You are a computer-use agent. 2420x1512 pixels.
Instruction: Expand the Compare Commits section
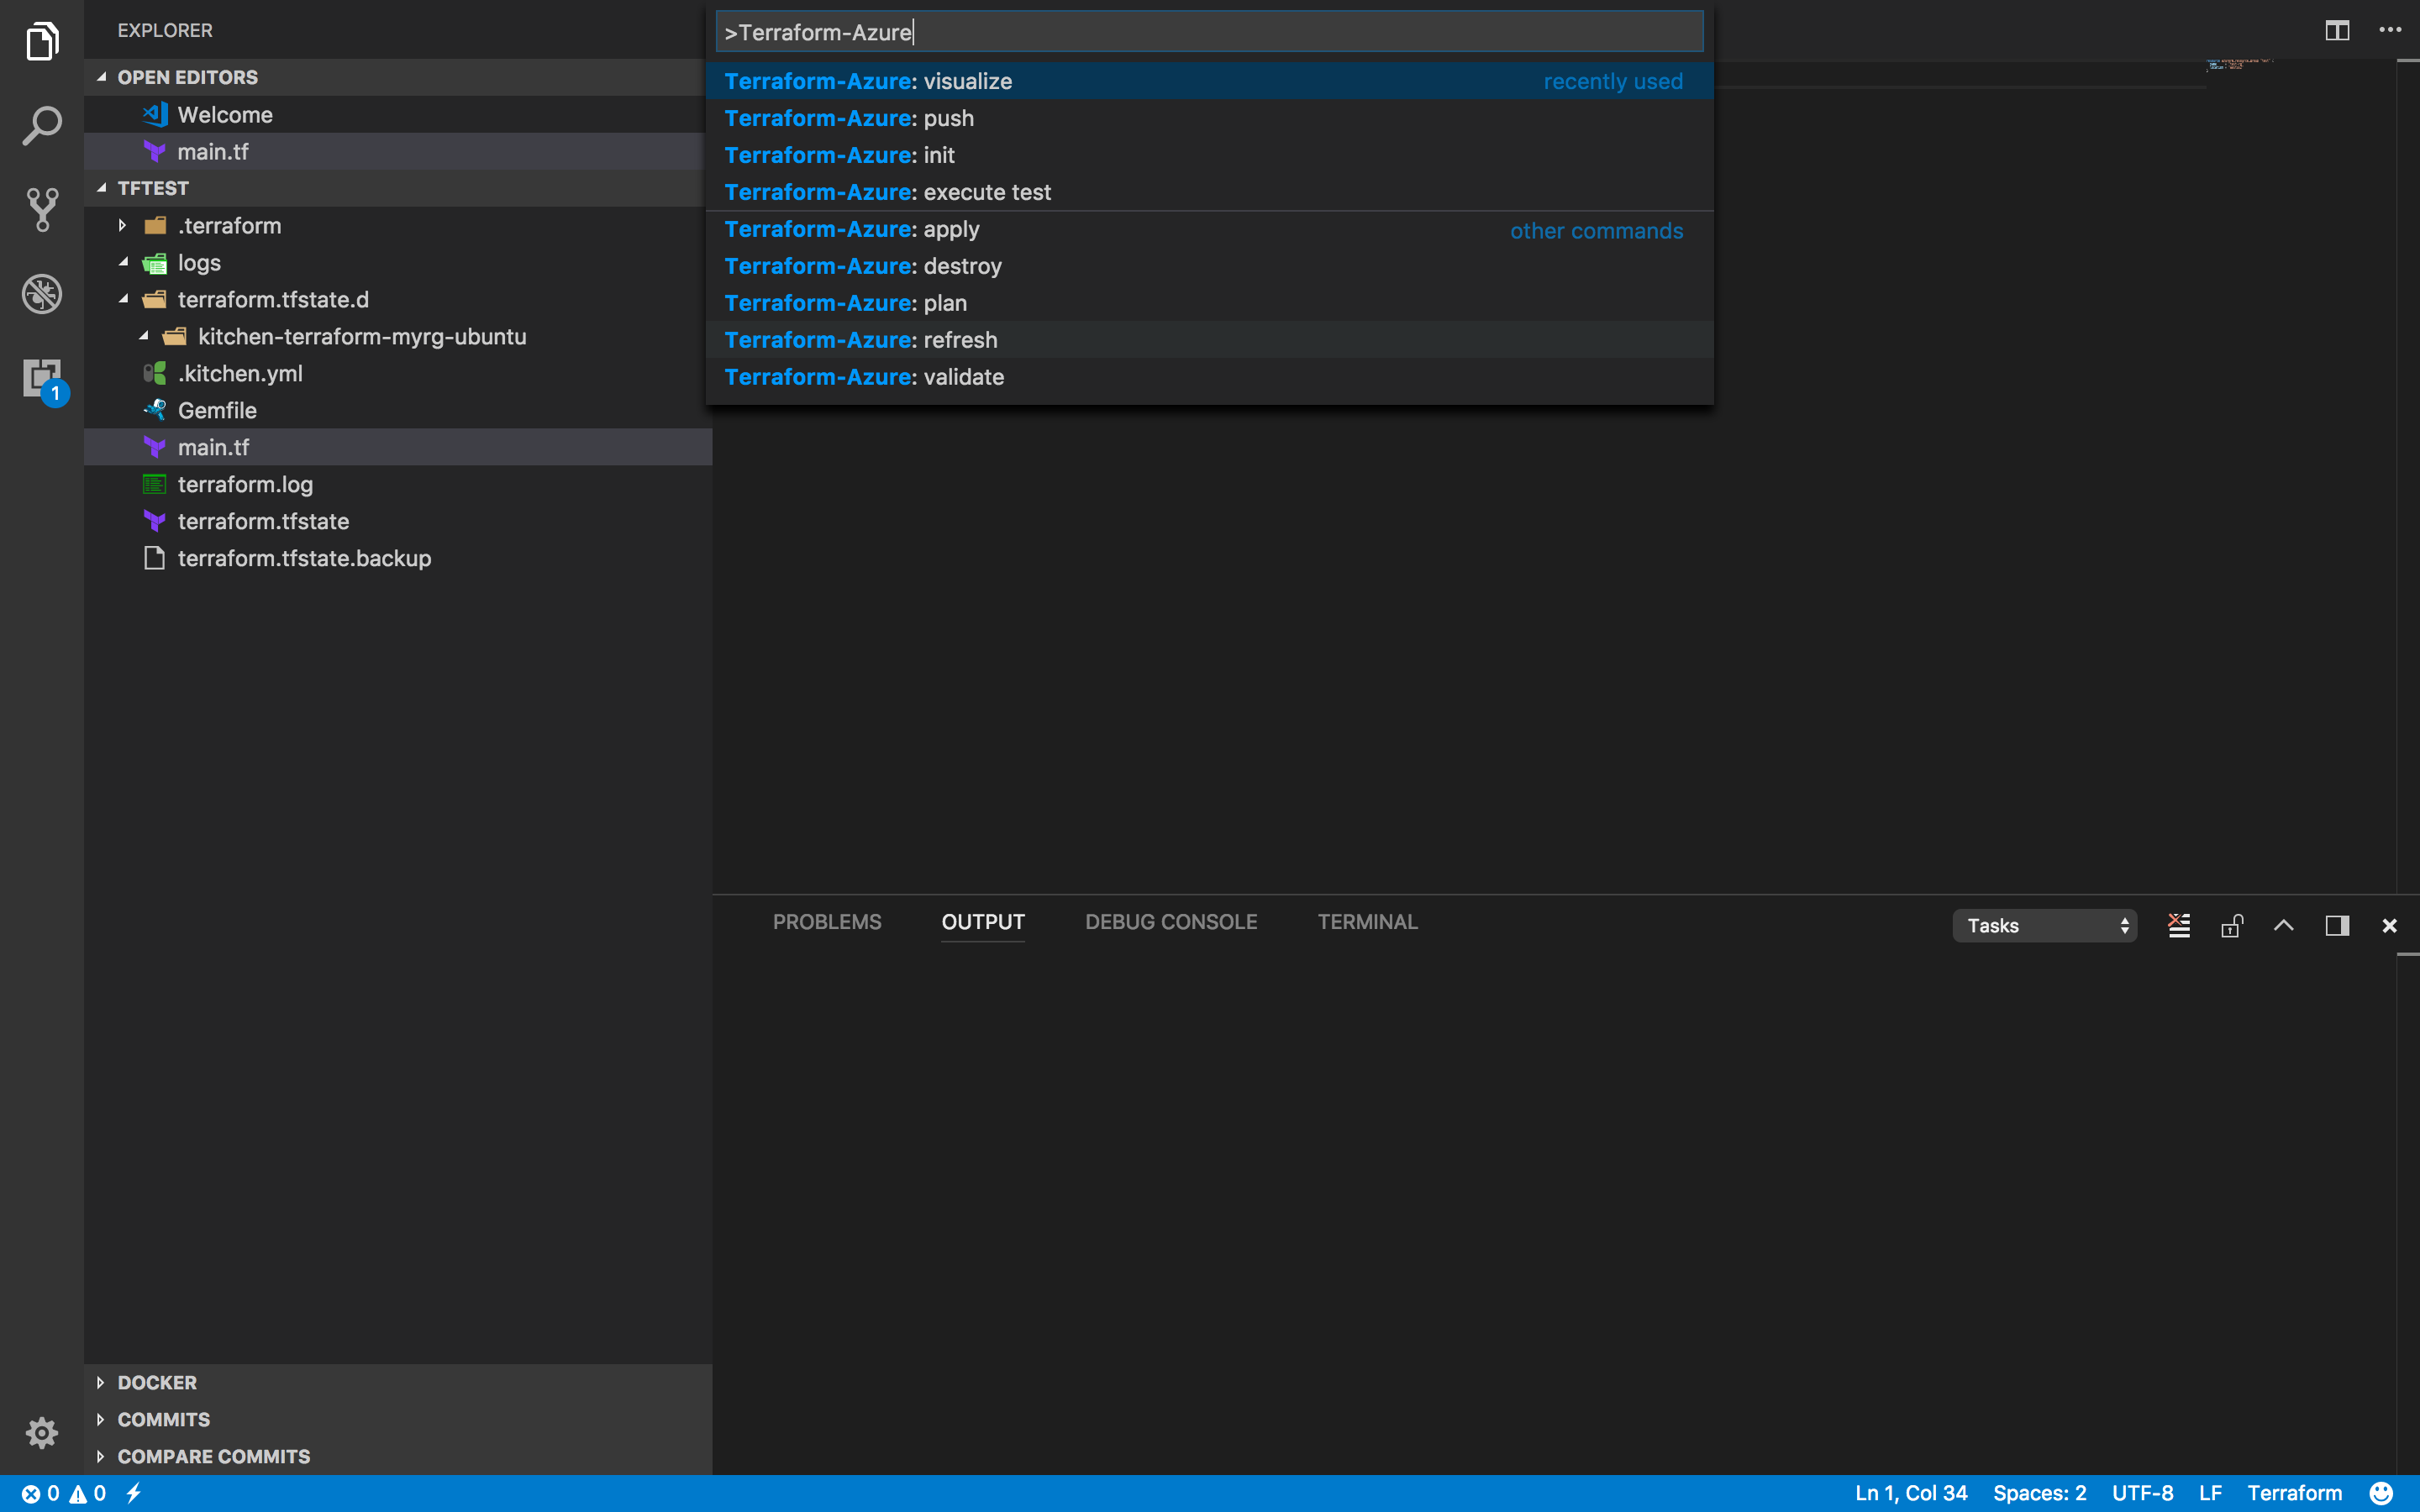398,1456
